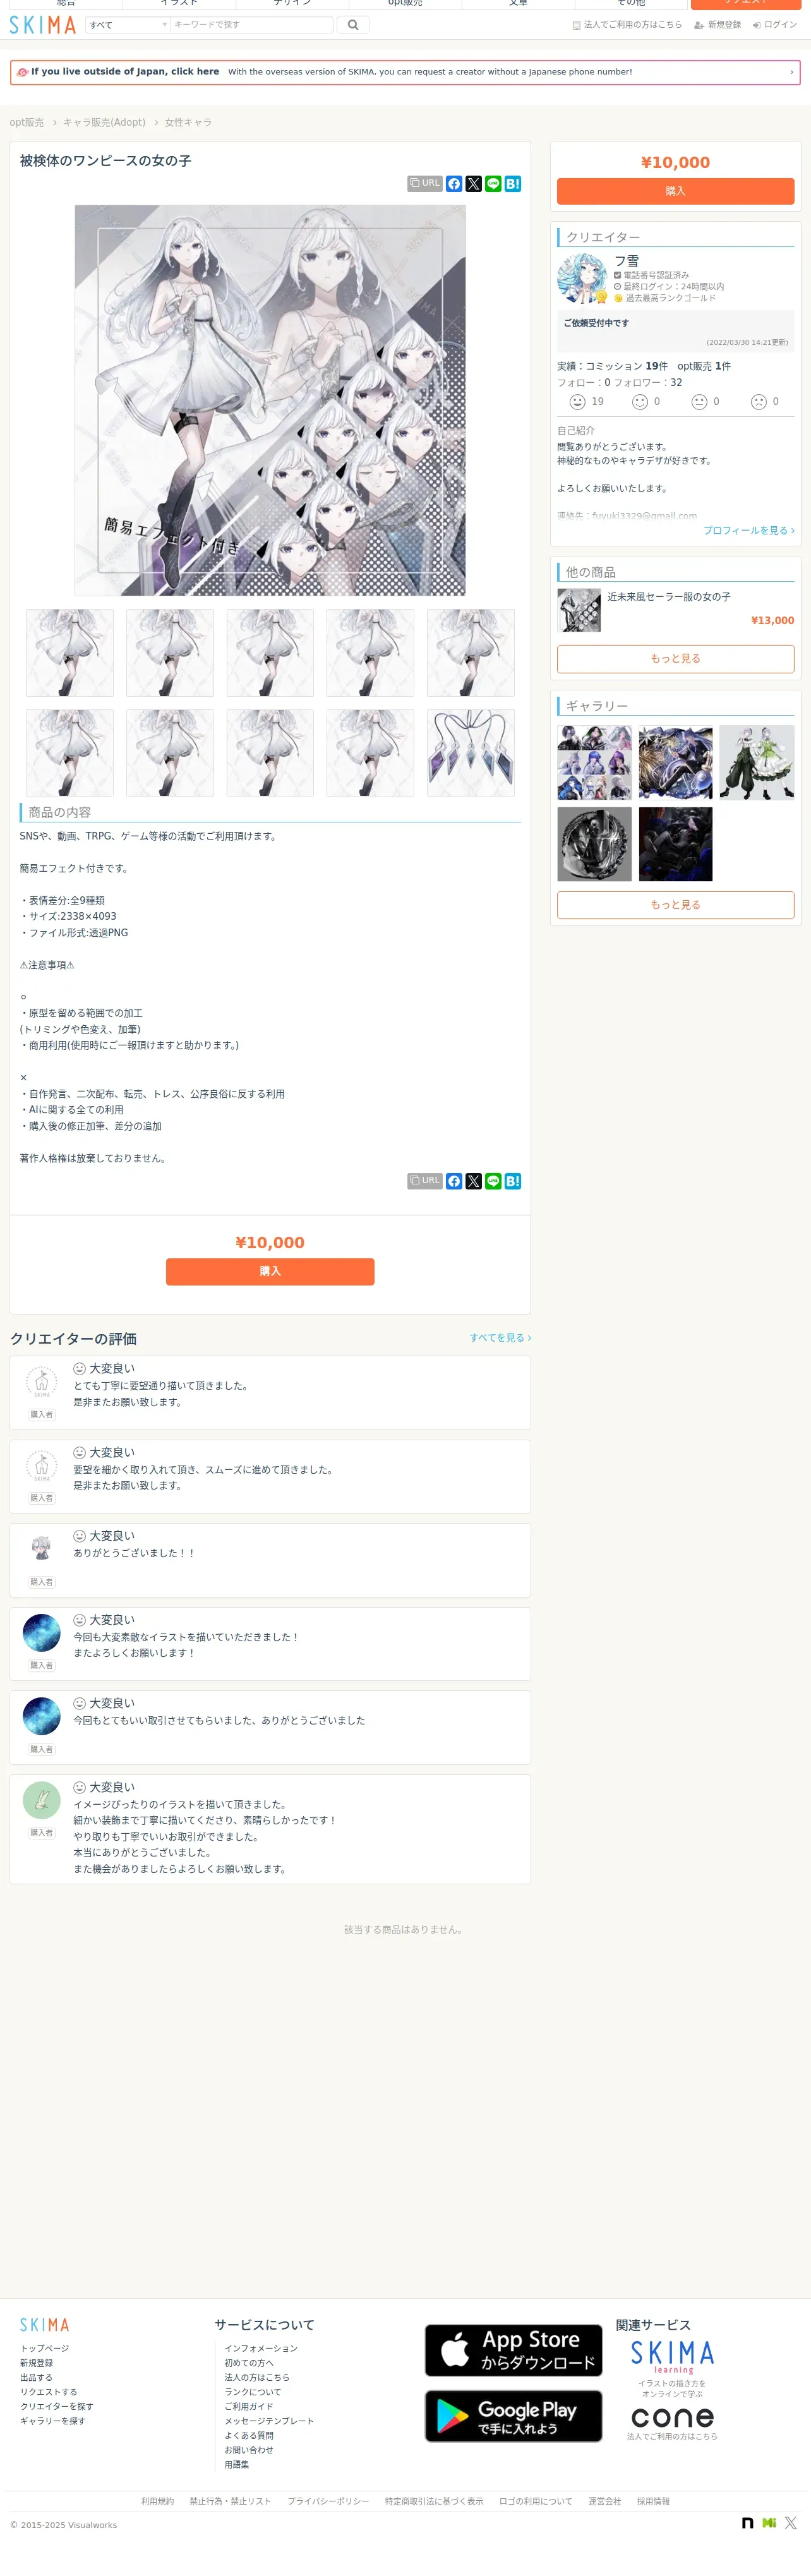Open footer ランクについて link
The image size is (811, 2576).
(x=253, y=2392)
